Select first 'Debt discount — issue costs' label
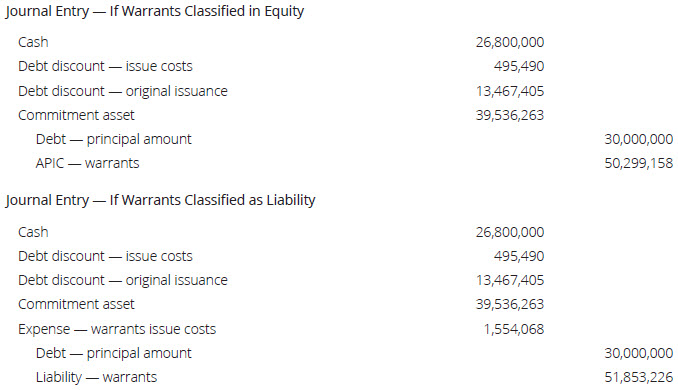678x390 pixels. pyautogui.click(x=105, y=66)
